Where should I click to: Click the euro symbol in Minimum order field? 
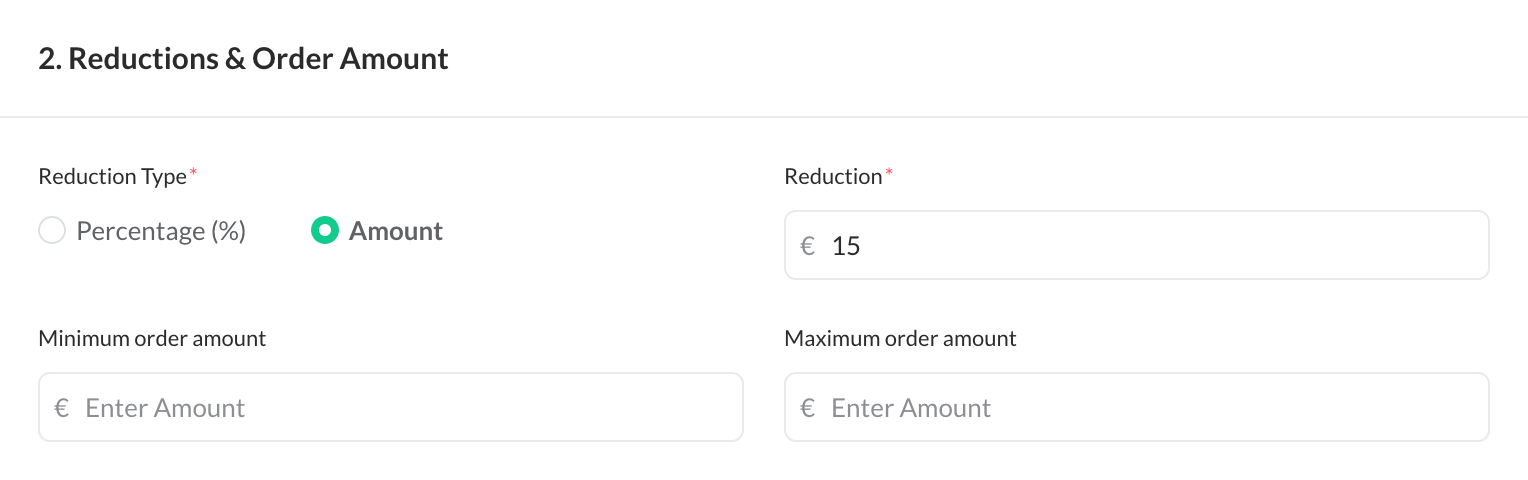point(62,408)
